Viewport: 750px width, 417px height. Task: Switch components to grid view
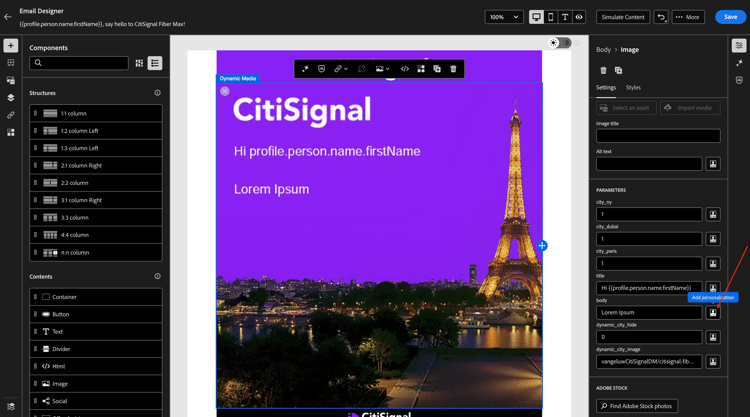pos(139,63)
